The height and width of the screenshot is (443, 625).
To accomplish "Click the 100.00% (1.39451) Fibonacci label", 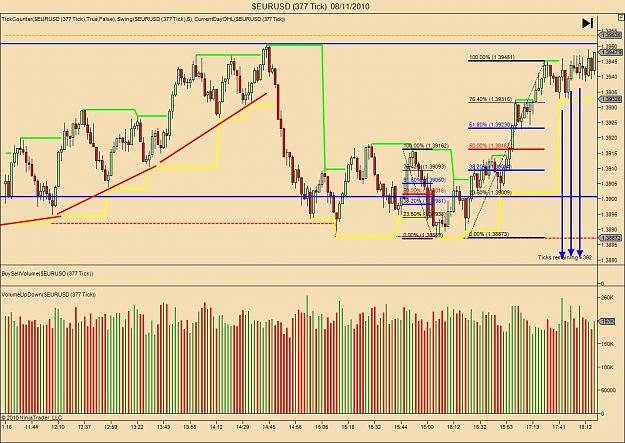I will [491, 57].
